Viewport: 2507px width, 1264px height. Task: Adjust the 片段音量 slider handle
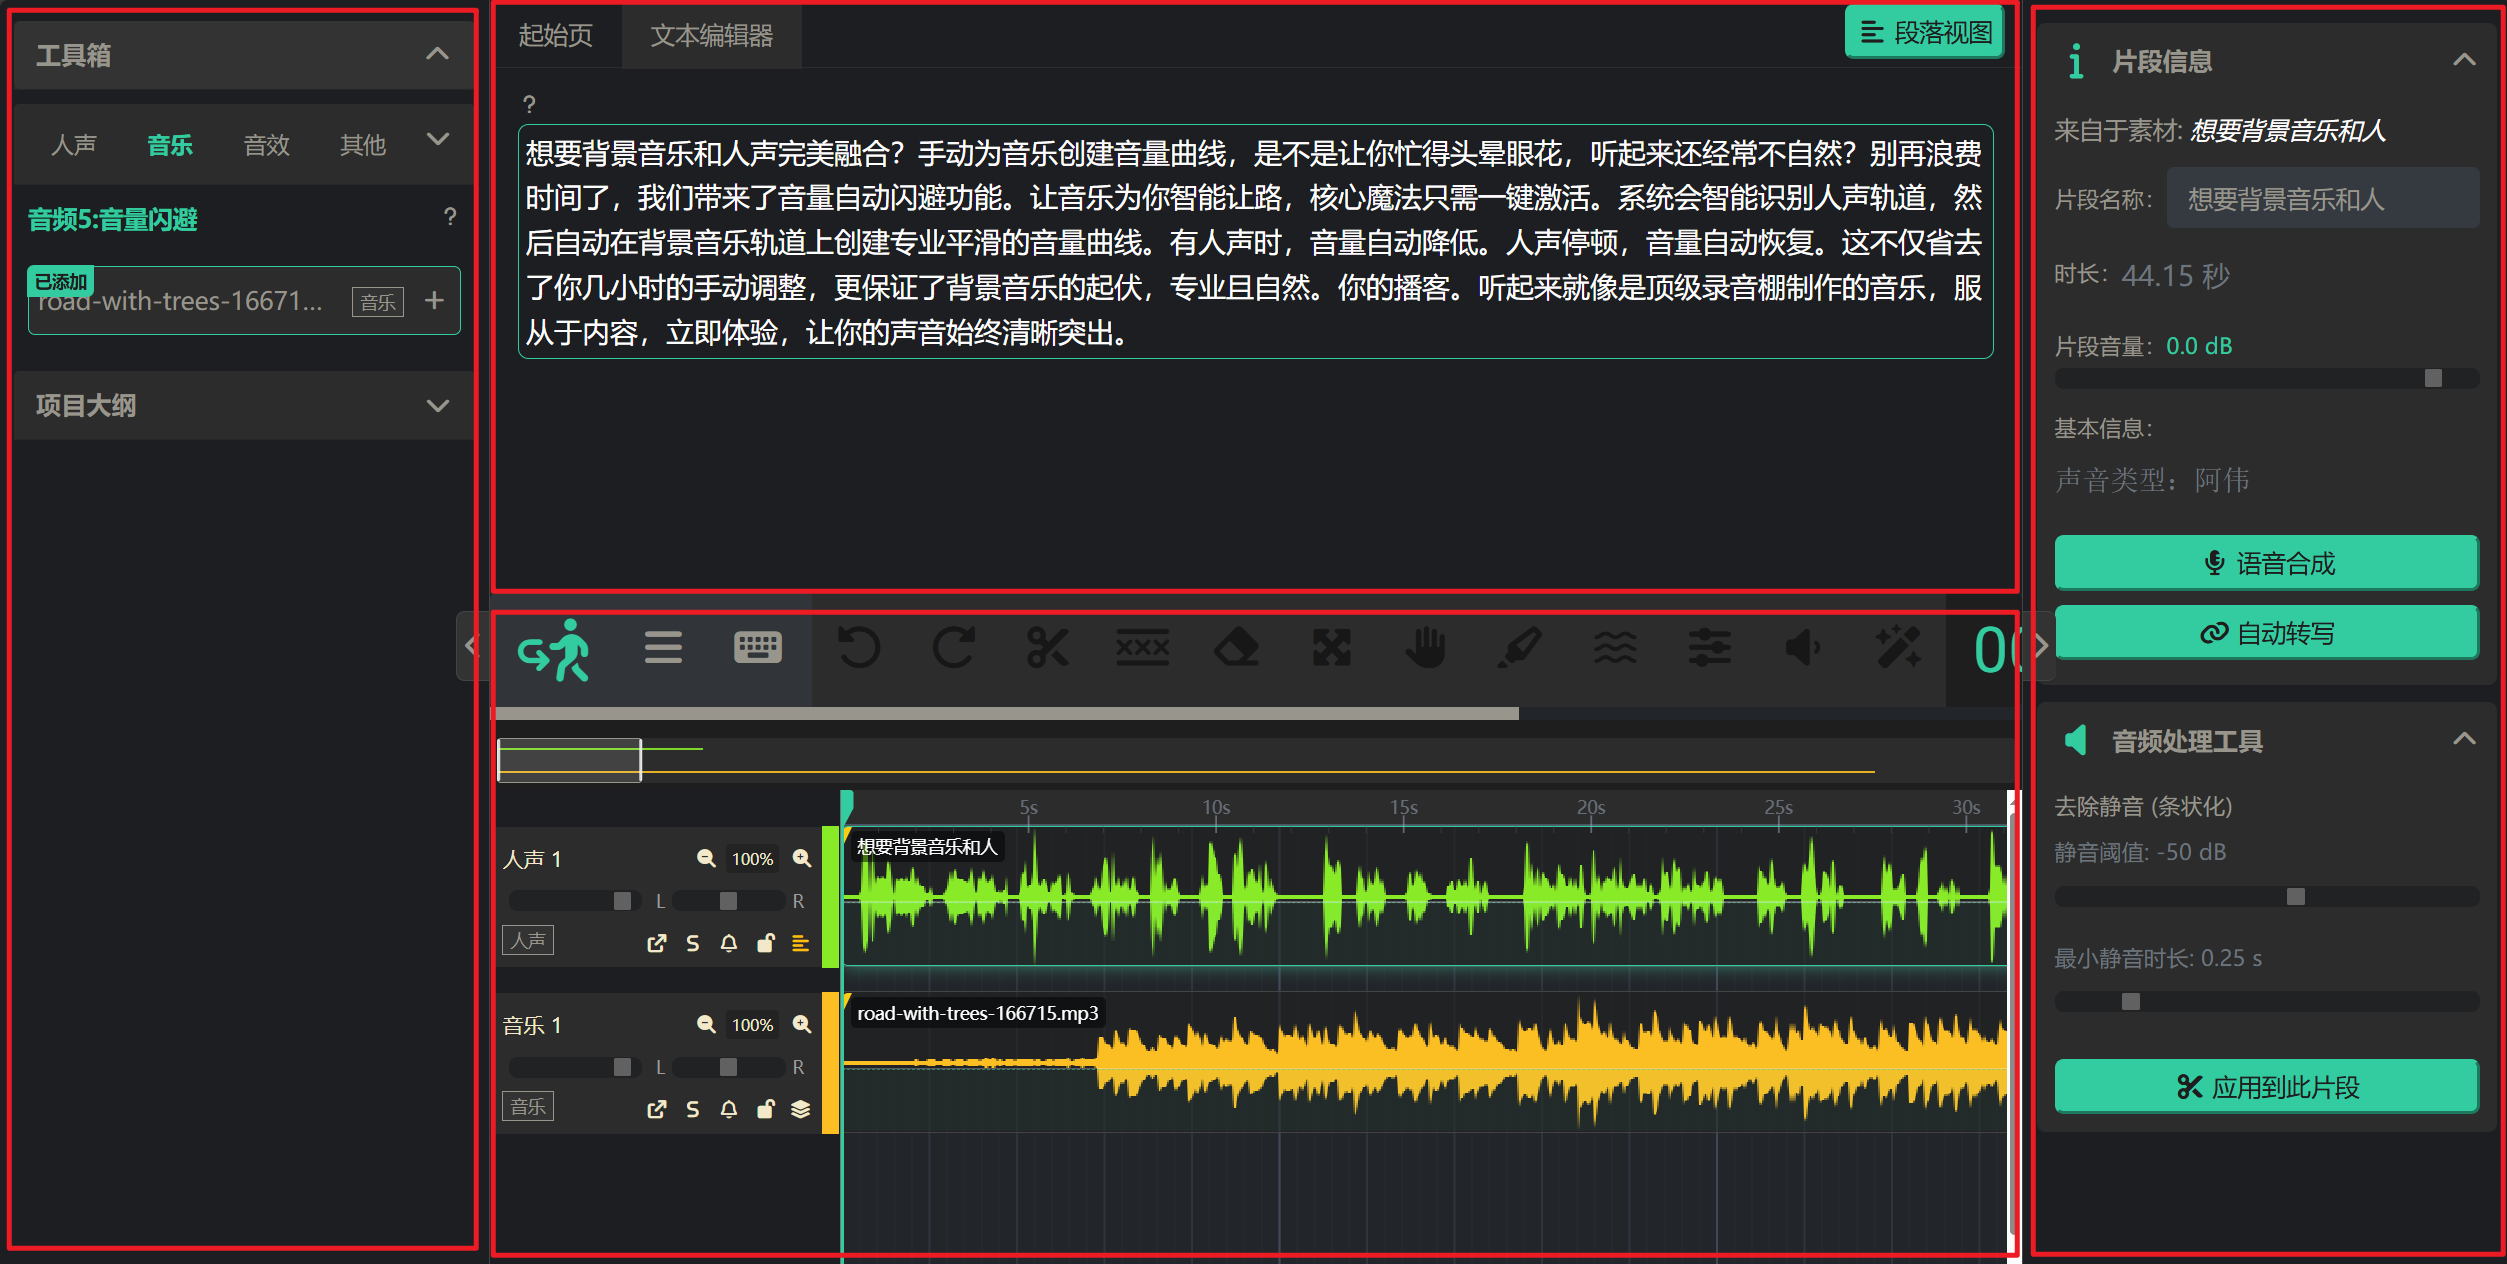[2433, 378]
